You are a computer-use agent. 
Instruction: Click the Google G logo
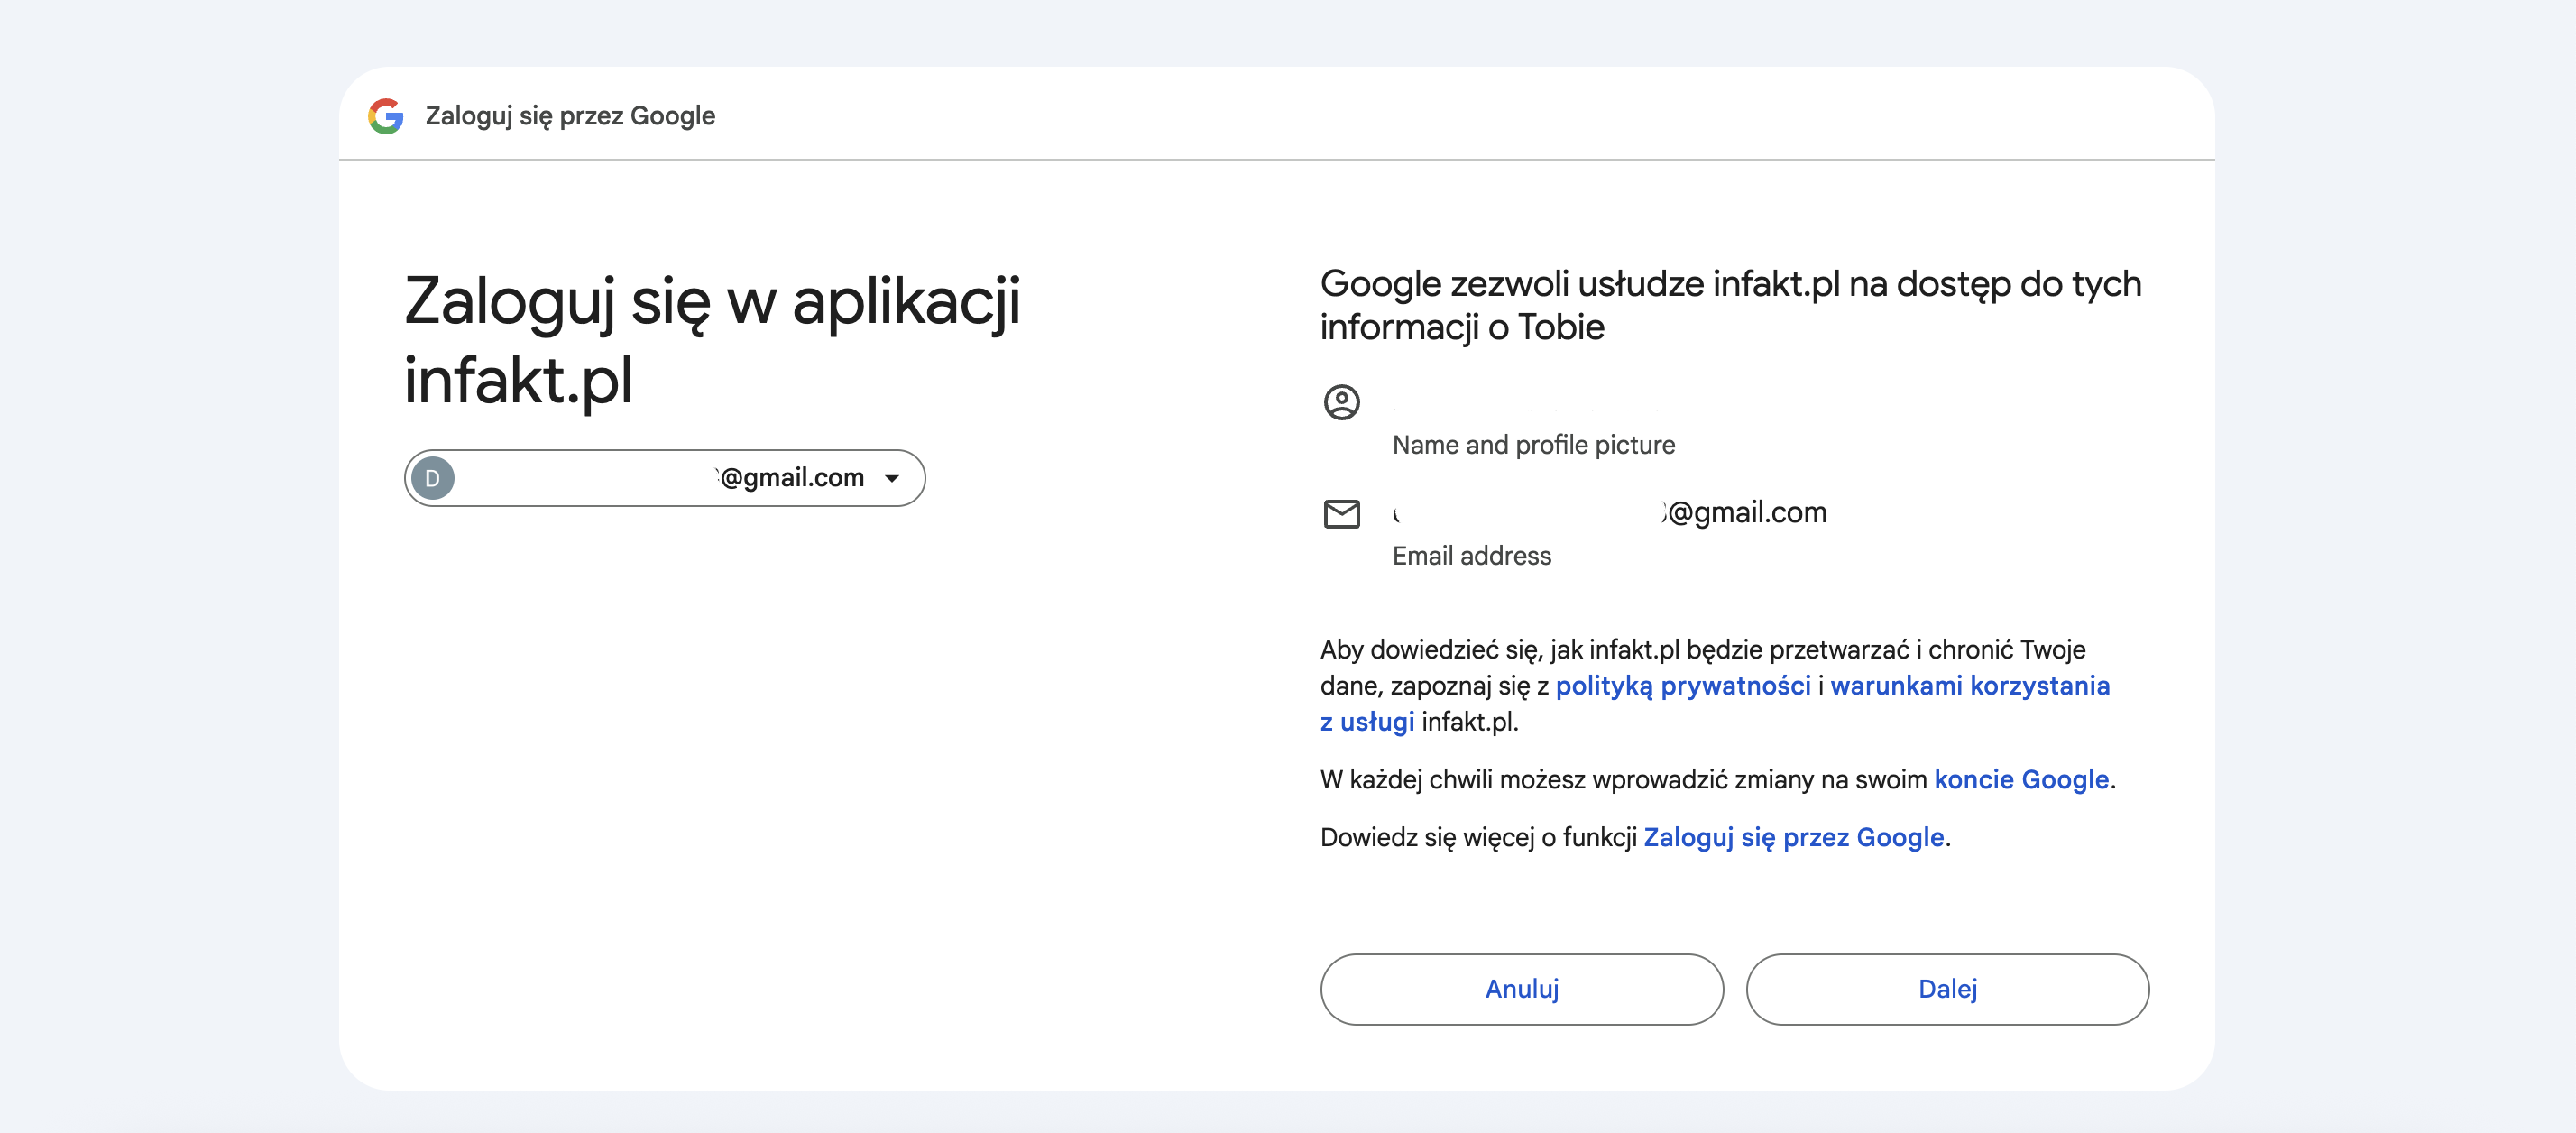pyautogui.click(x=385, y=116)
